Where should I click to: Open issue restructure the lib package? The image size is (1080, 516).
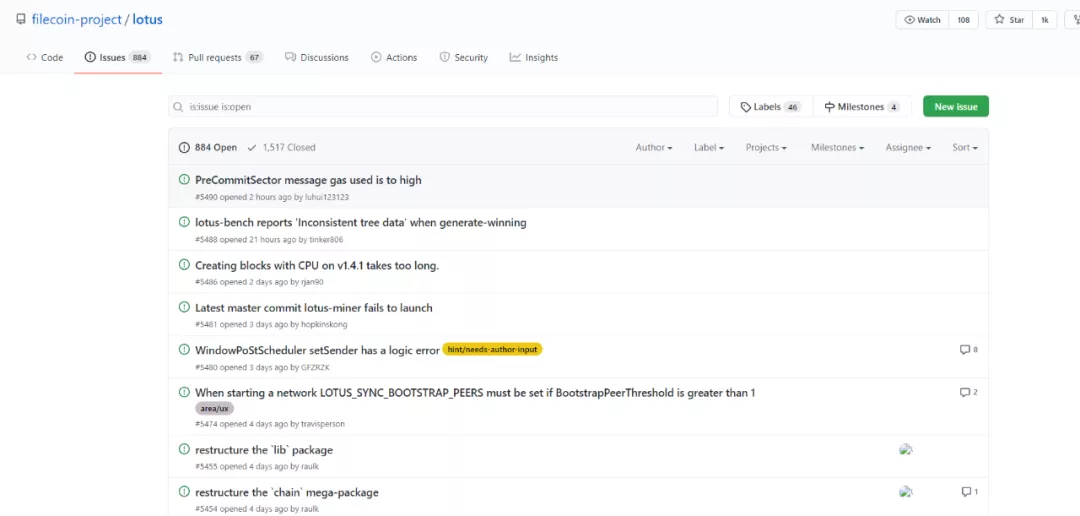coord(264,450)
